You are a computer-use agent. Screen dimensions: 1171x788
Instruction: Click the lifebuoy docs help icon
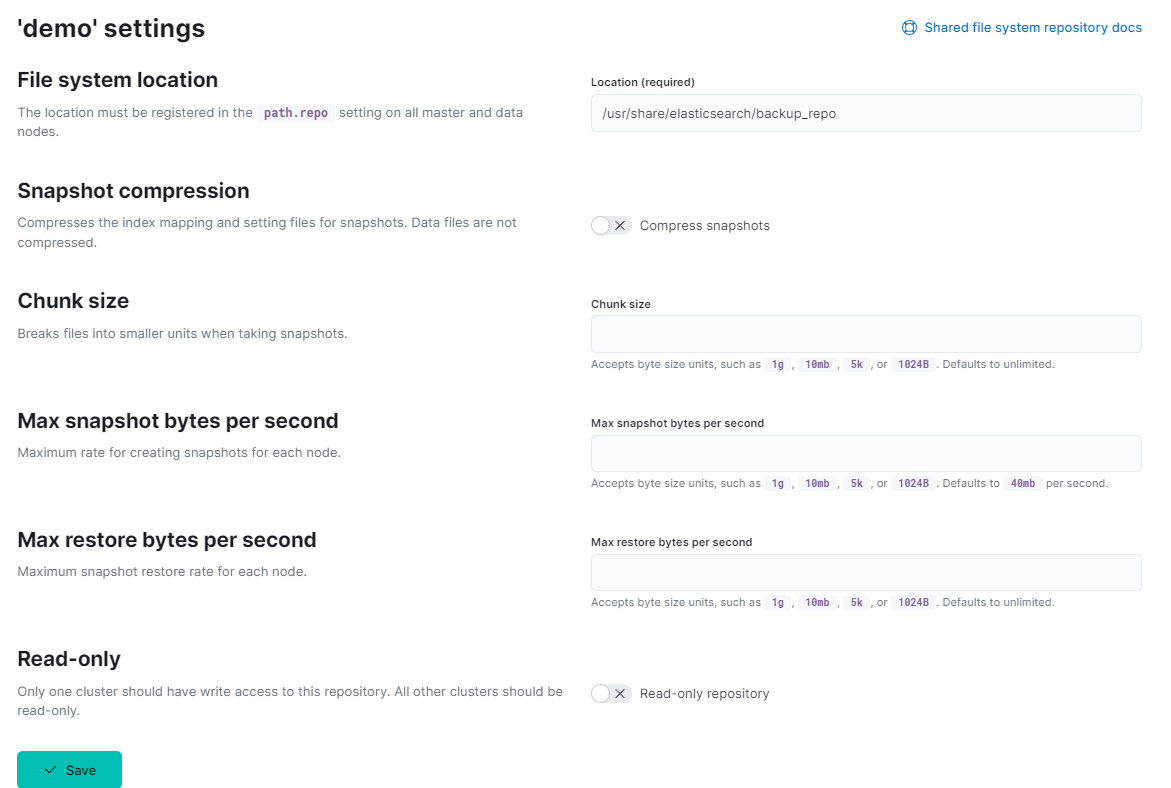[x=909, y=28]
